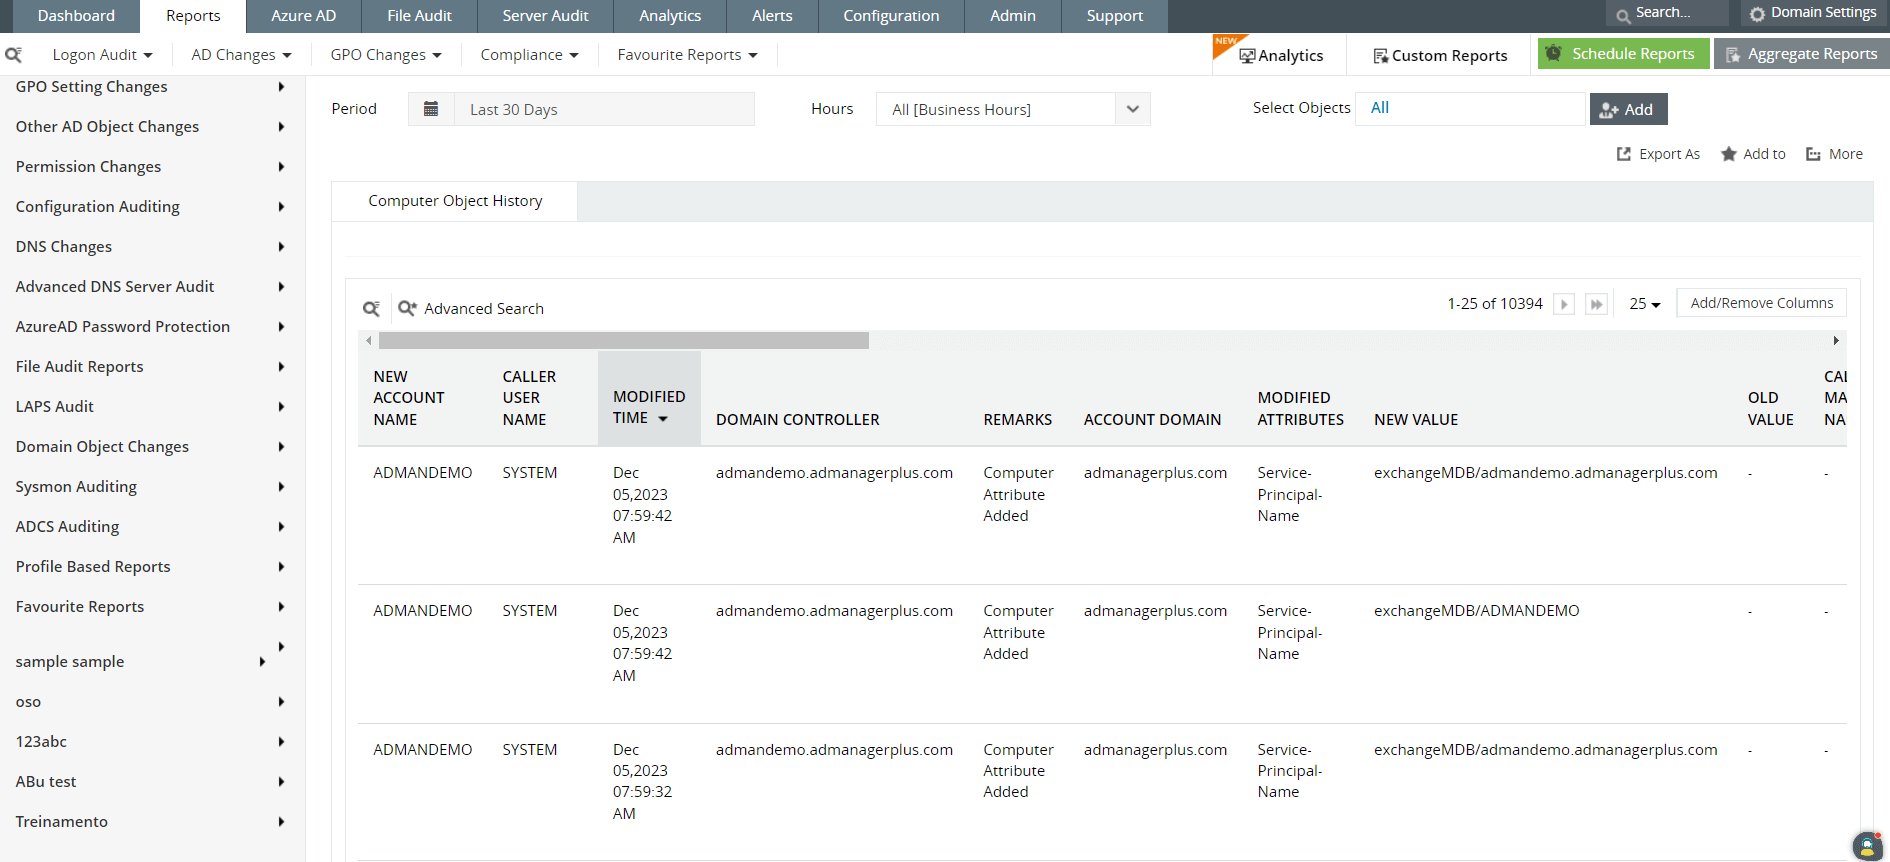Viewport: 1890px width, 862px height.
Task: Change rows per page from 25
Action: [1644, 304]
